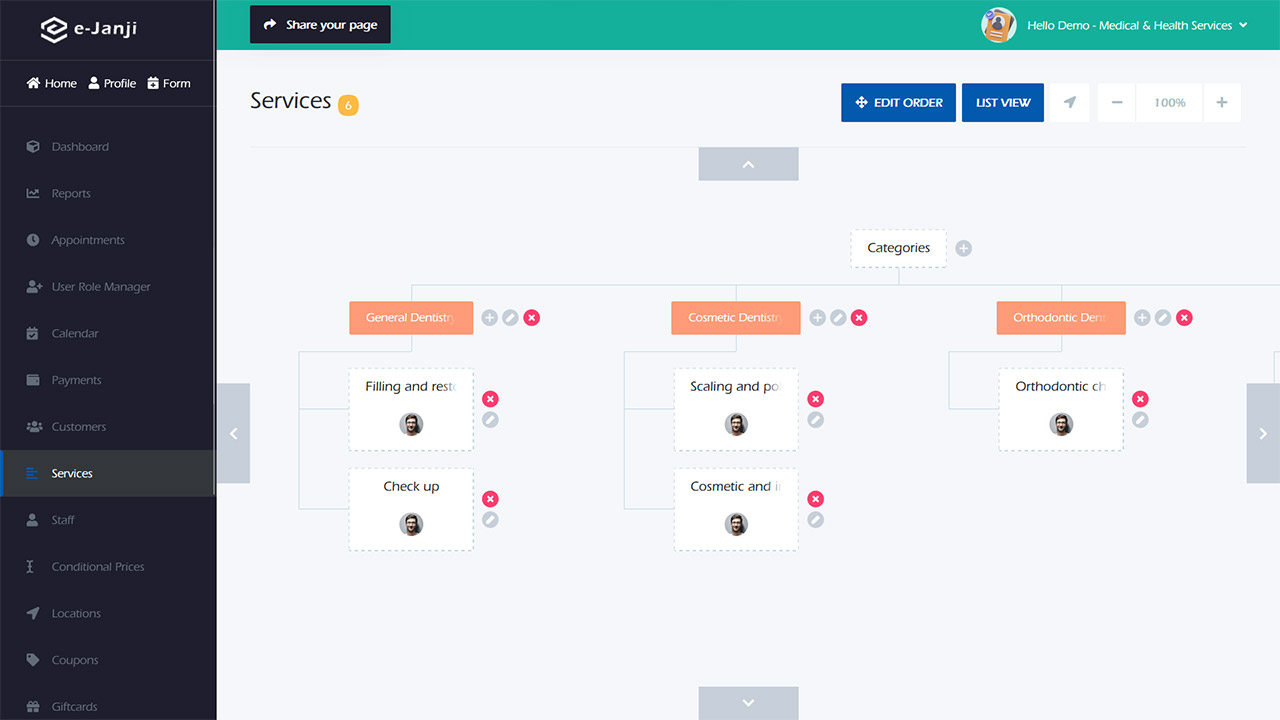Edit General Dentistry category pencil icon
1280x720 pixels.
(510, 317)
